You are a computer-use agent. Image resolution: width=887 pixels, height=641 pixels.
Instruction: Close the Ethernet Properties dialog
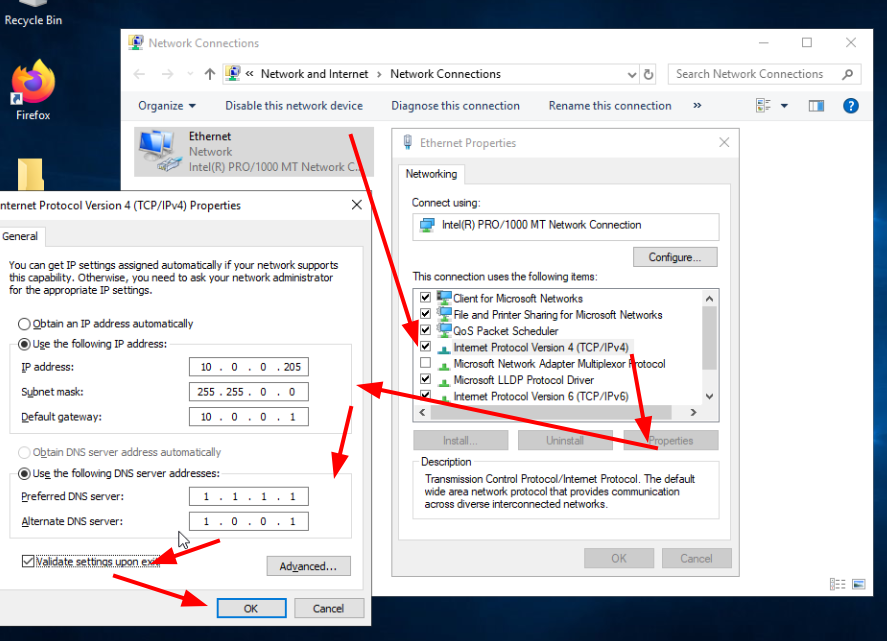point(724,143)
